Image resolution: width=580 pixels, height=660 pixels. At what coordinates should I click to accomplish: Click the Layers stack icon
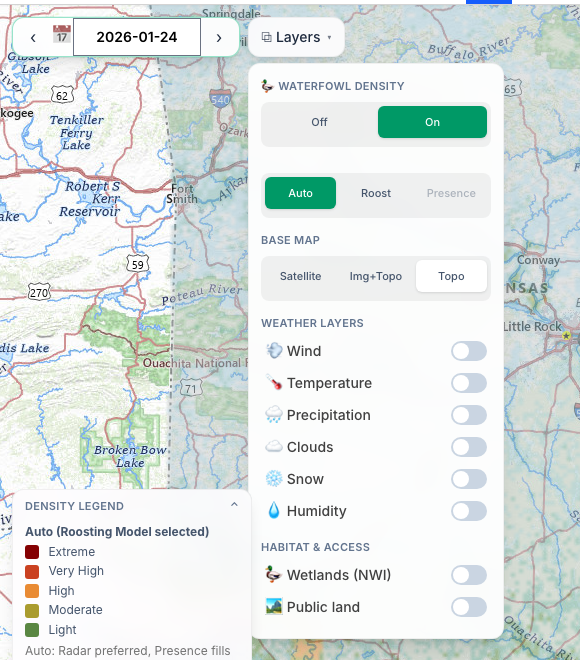coord(266,37)
